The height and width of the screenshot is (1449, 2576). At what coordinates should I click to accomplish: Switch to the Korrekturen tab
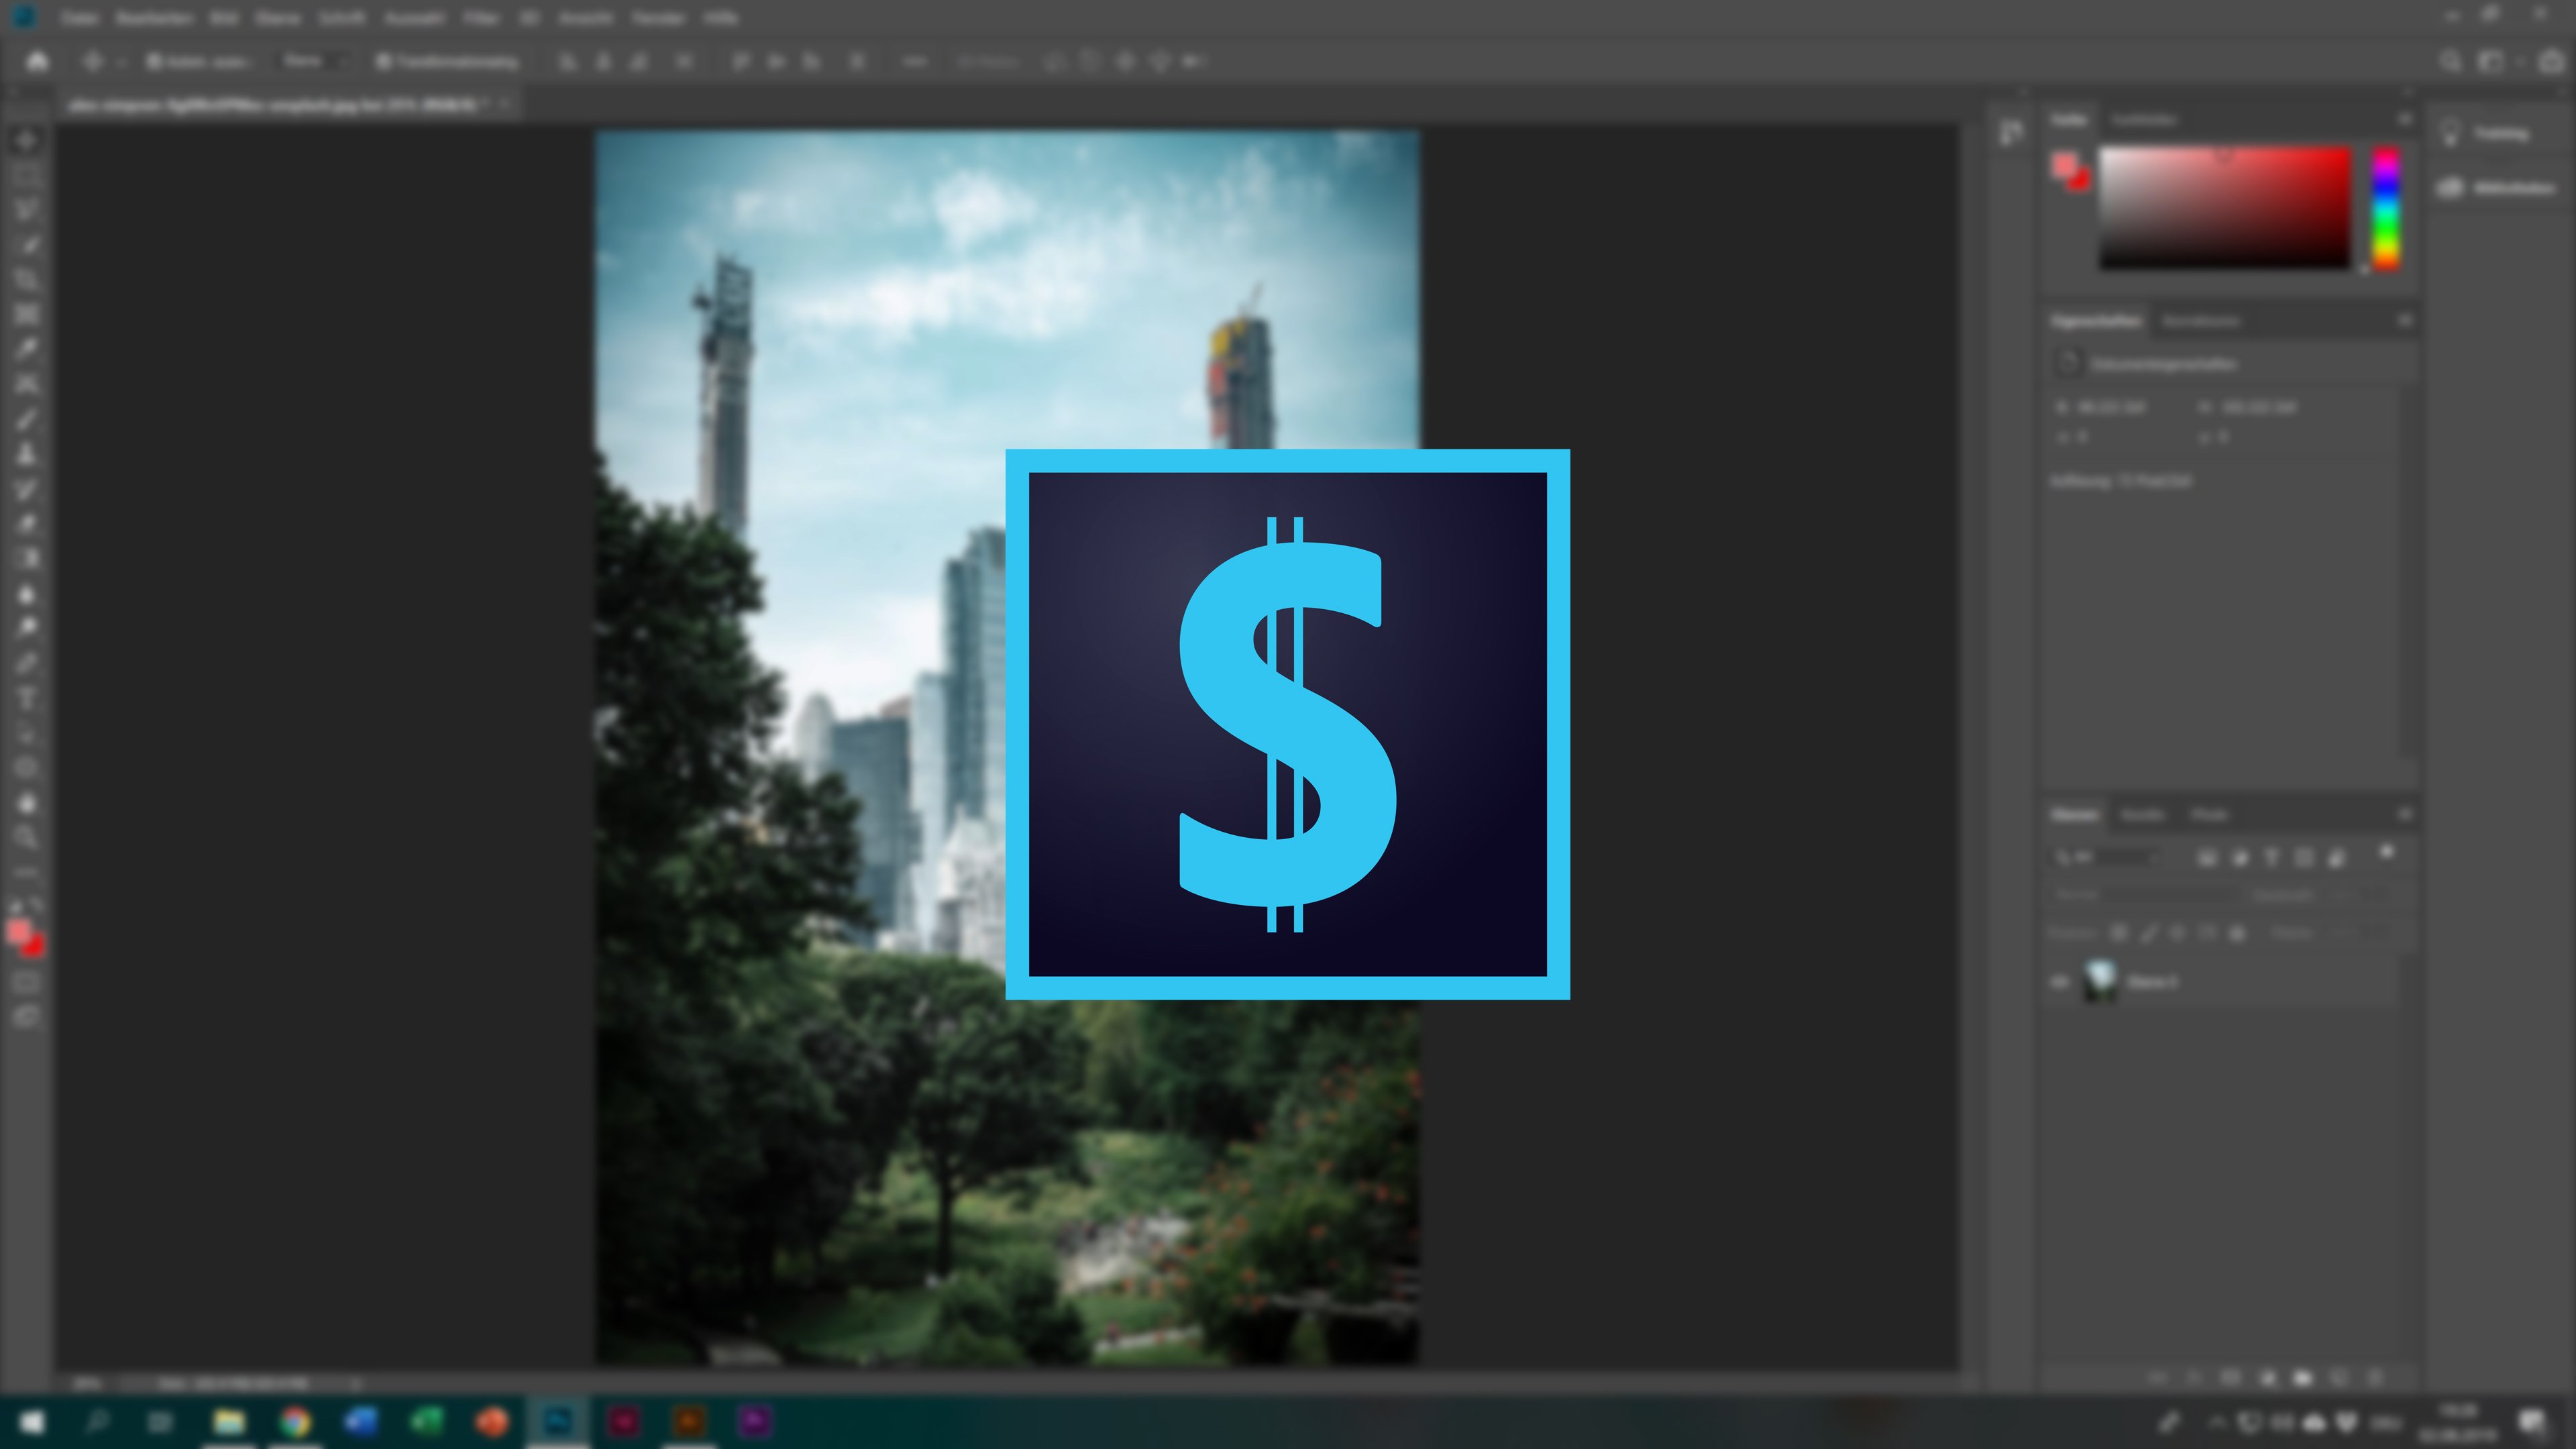tap(2201, 321)
